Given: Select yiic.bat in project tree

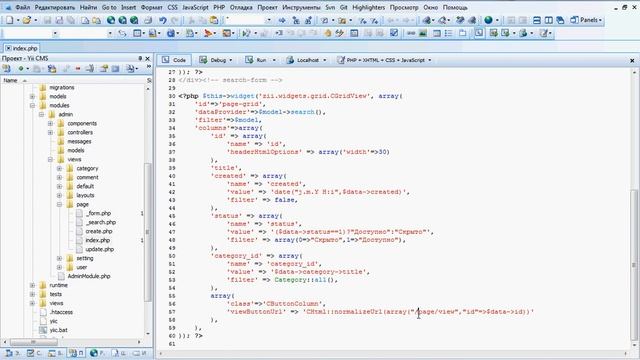Looking at the screenshot, I should (58, 330).
